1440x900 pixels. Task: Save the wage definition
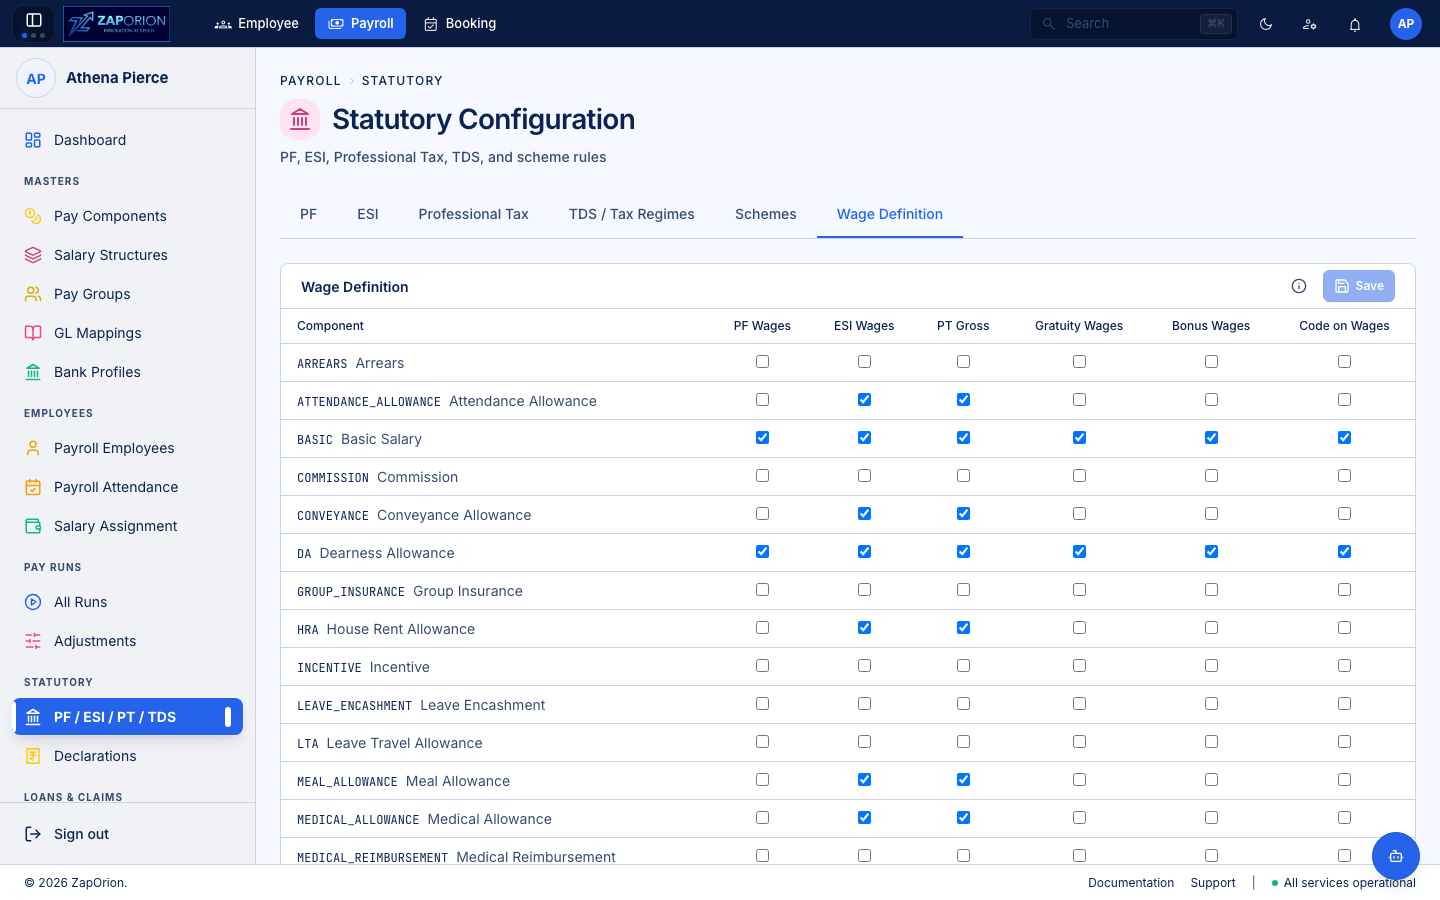click(1359, 286)
